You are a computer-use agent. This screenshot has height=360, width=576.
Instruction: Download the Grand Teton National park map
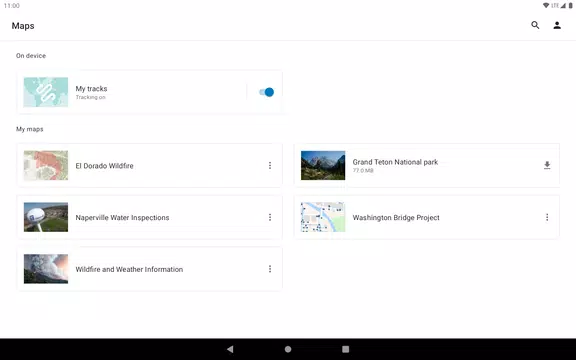(547, 165)
